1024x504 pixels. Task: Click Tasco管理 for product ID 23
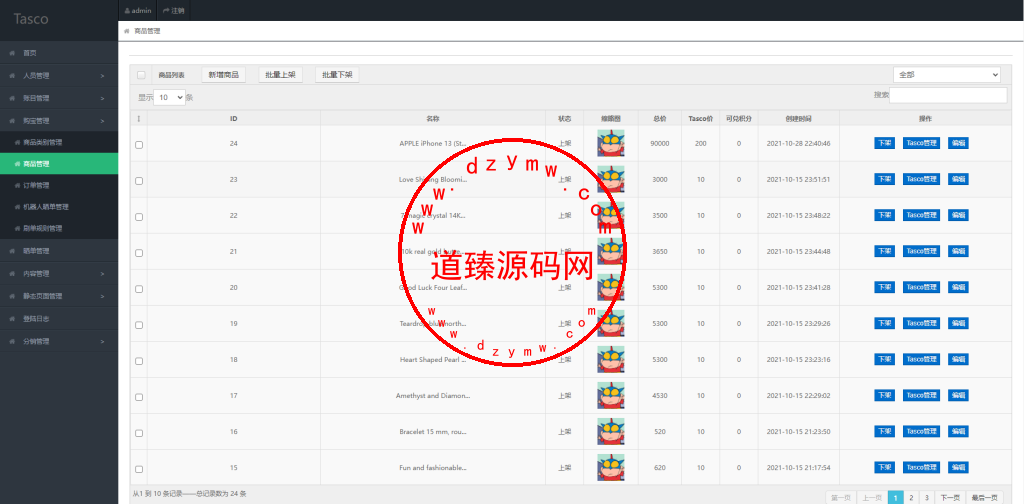pos(921,180)
